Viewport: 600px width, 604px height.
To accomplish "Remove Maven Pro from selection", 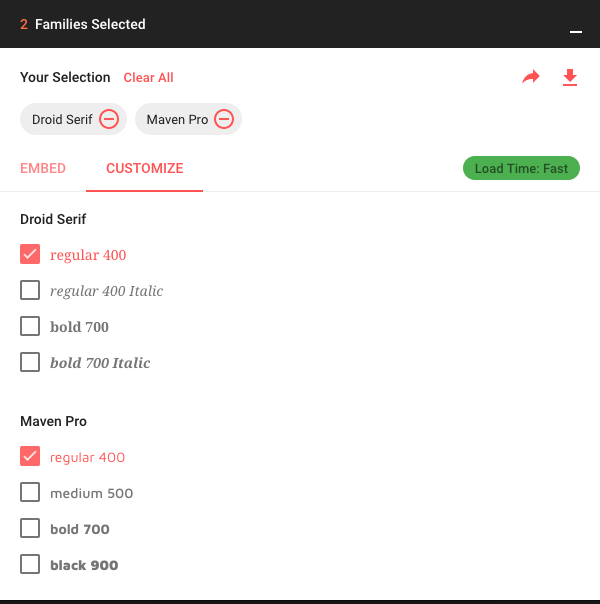I will click(x=224, y=119).
